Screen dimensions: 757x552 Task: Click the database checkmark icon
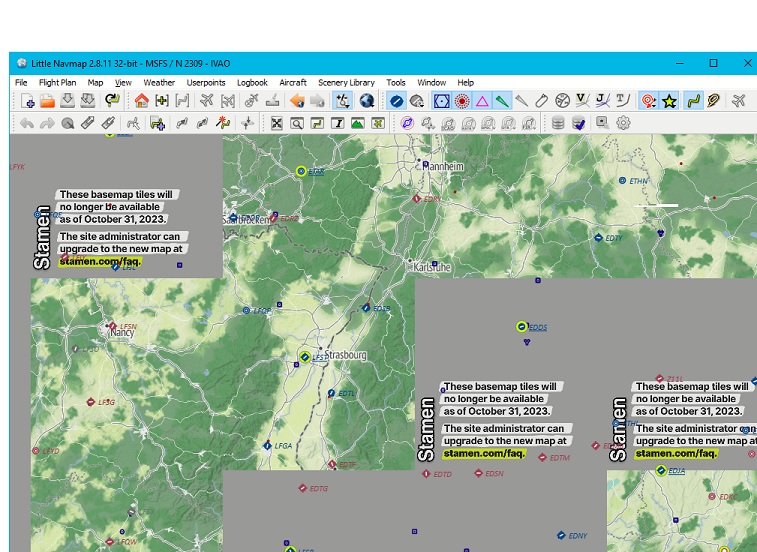(578, 123)
